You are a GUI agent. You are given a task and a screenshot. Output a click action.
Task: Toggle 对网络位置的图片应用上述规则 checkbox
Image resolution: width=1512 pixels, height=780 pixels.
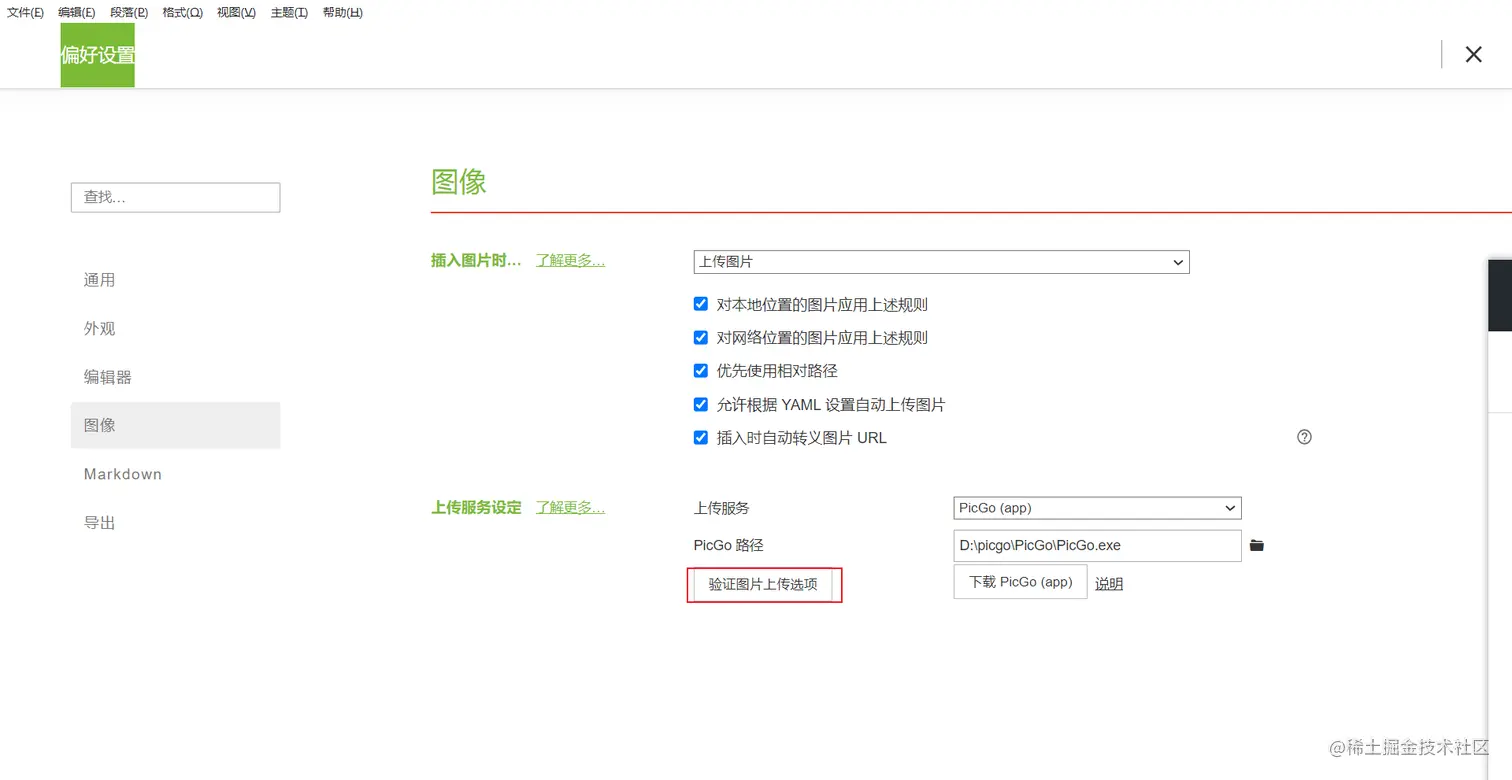701,338
